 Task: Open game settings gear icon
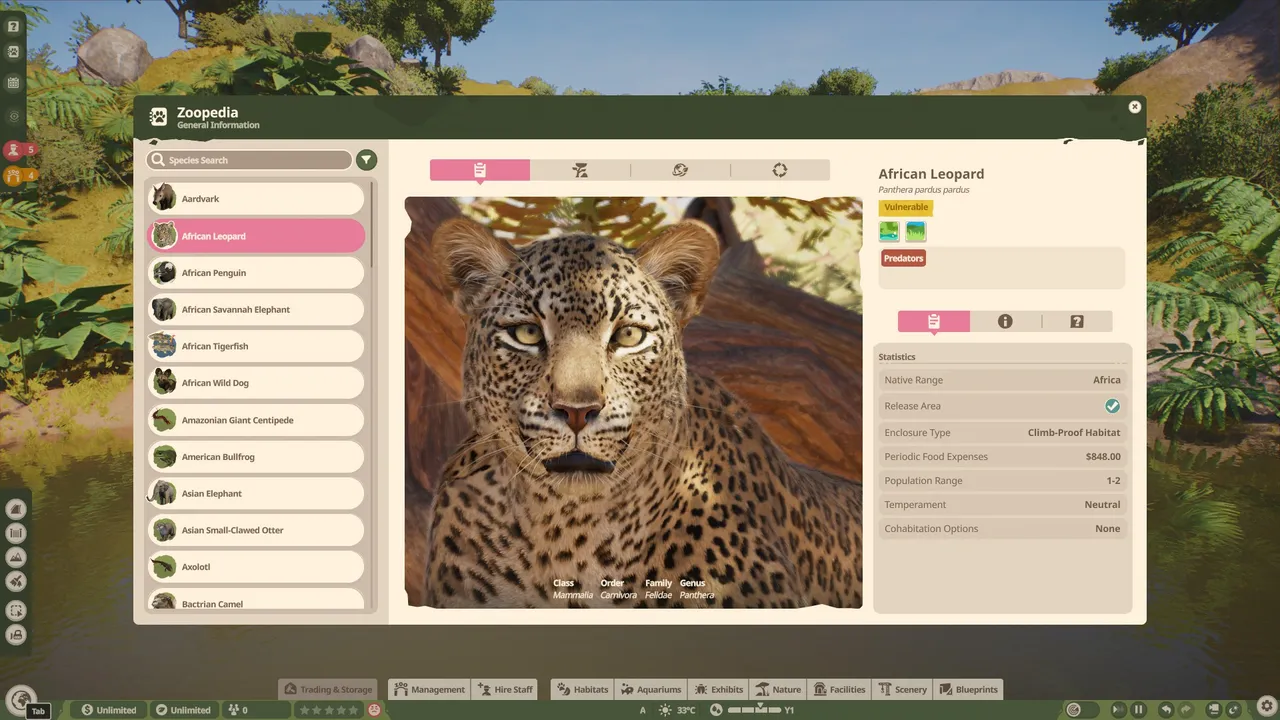(1266, 708)
